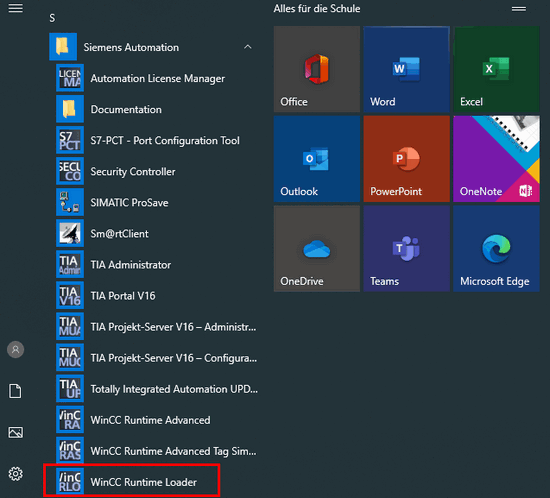Screen dimensions: 550x498
Task: Launch 'Totally Integrated Automation UPD...' text
Action: tap(174, 389)
